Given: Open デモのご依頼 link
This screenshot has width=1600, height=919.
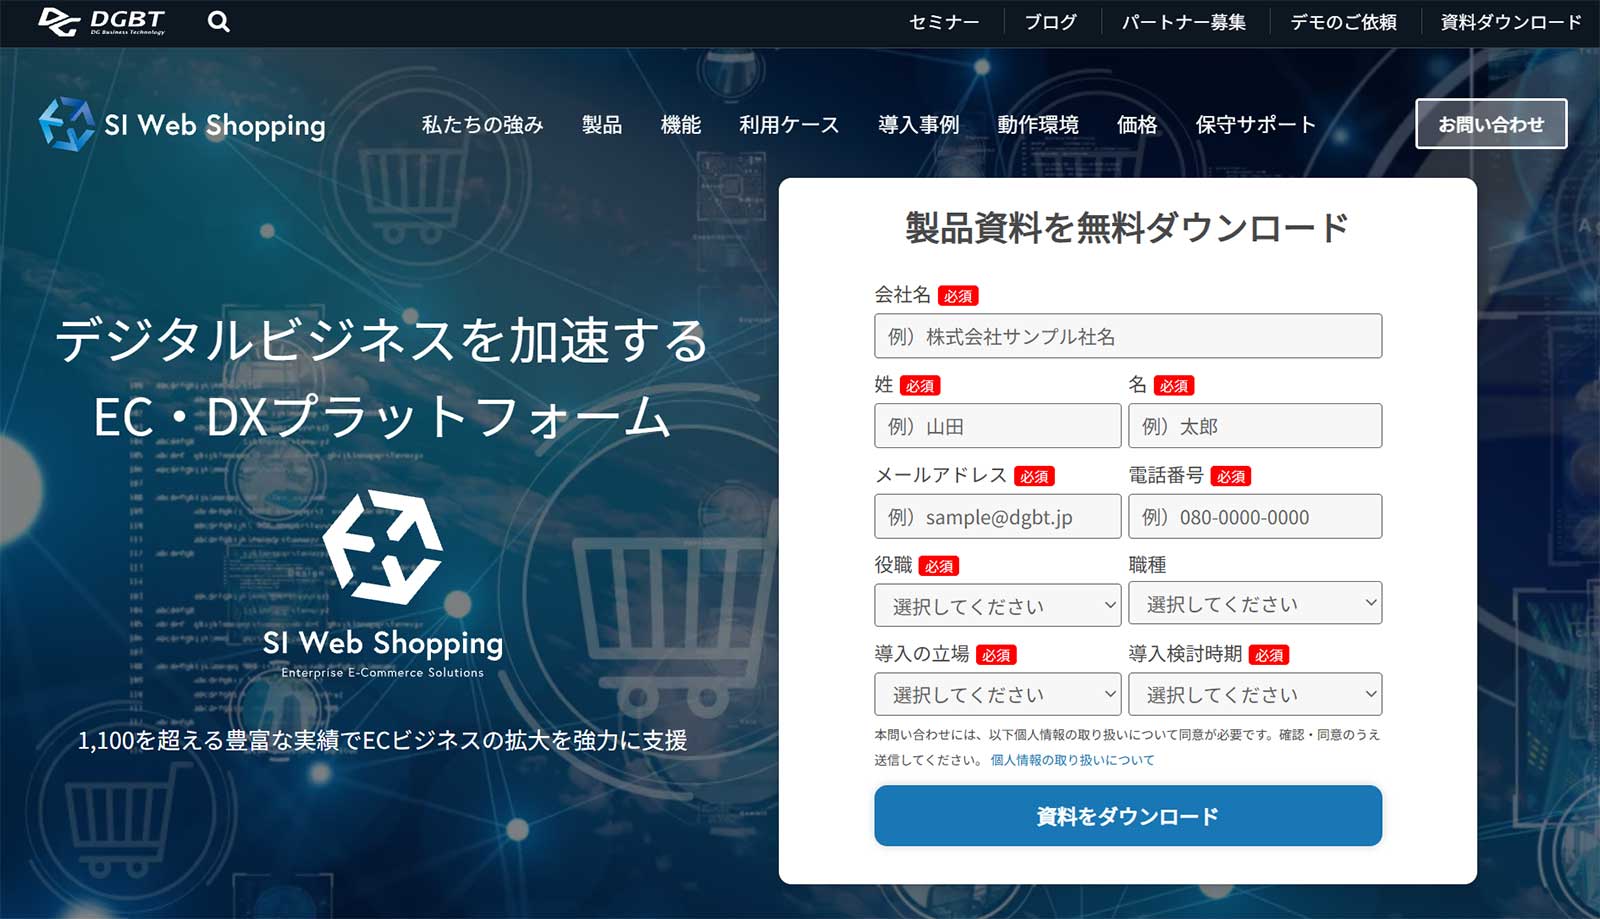Looking at the screenshot, I should pos(1343,22).
